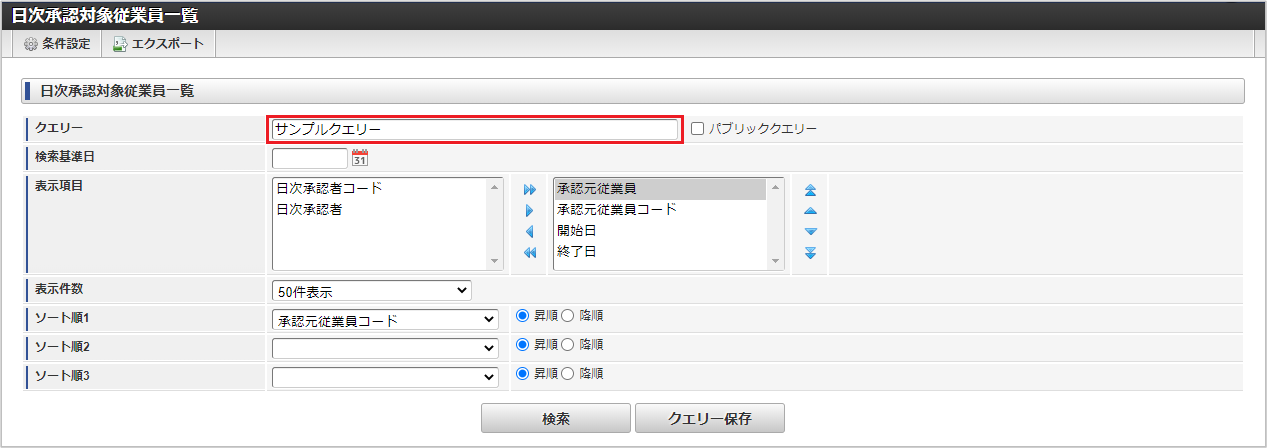Enable the パブリッククエリー checkbox
The width and height of the screenshot is (1267, 448).
pos(698,129)
